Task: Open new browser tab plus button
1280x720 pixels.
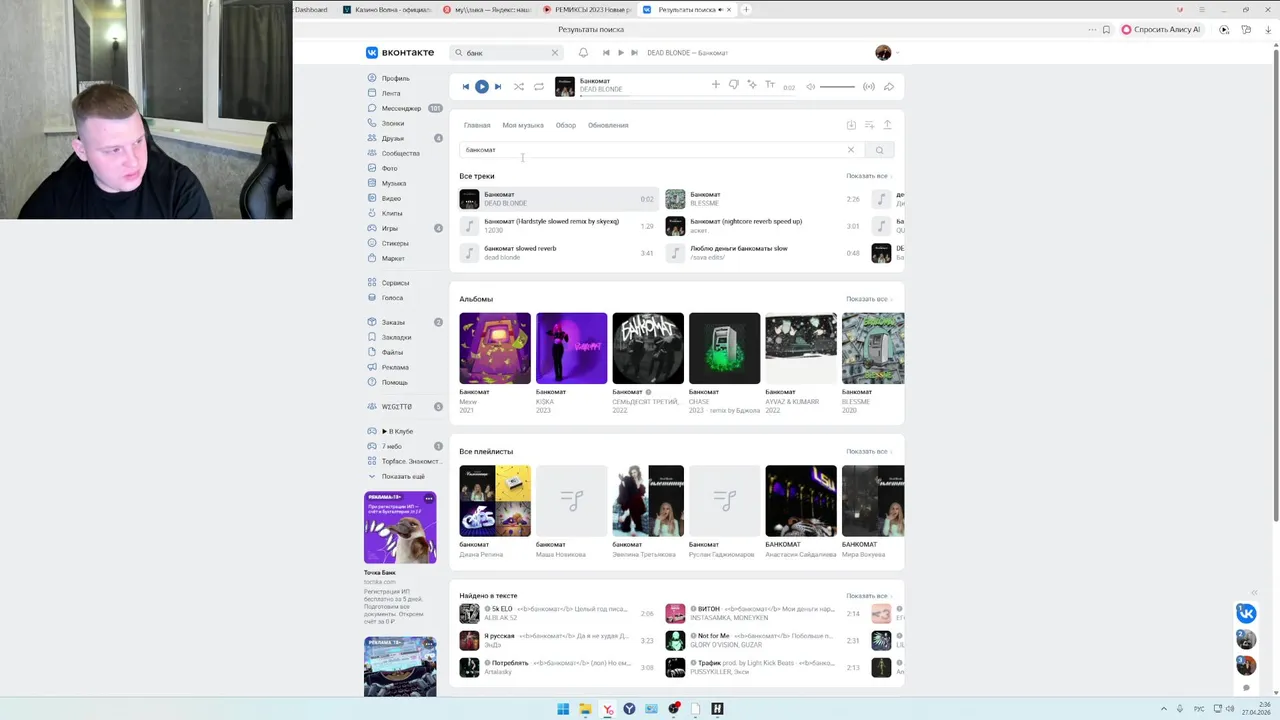Action: click(x=746, y=9)
